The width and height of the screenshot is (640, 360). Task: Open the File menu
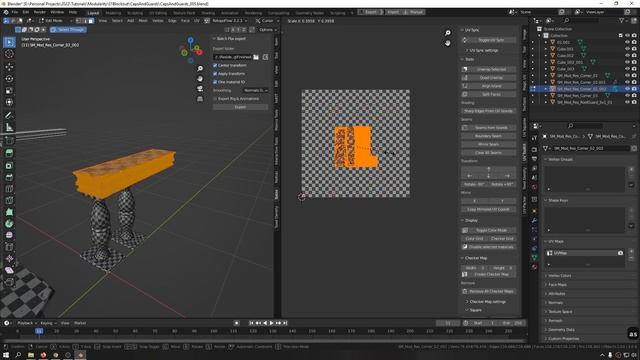tap(15, 12)
